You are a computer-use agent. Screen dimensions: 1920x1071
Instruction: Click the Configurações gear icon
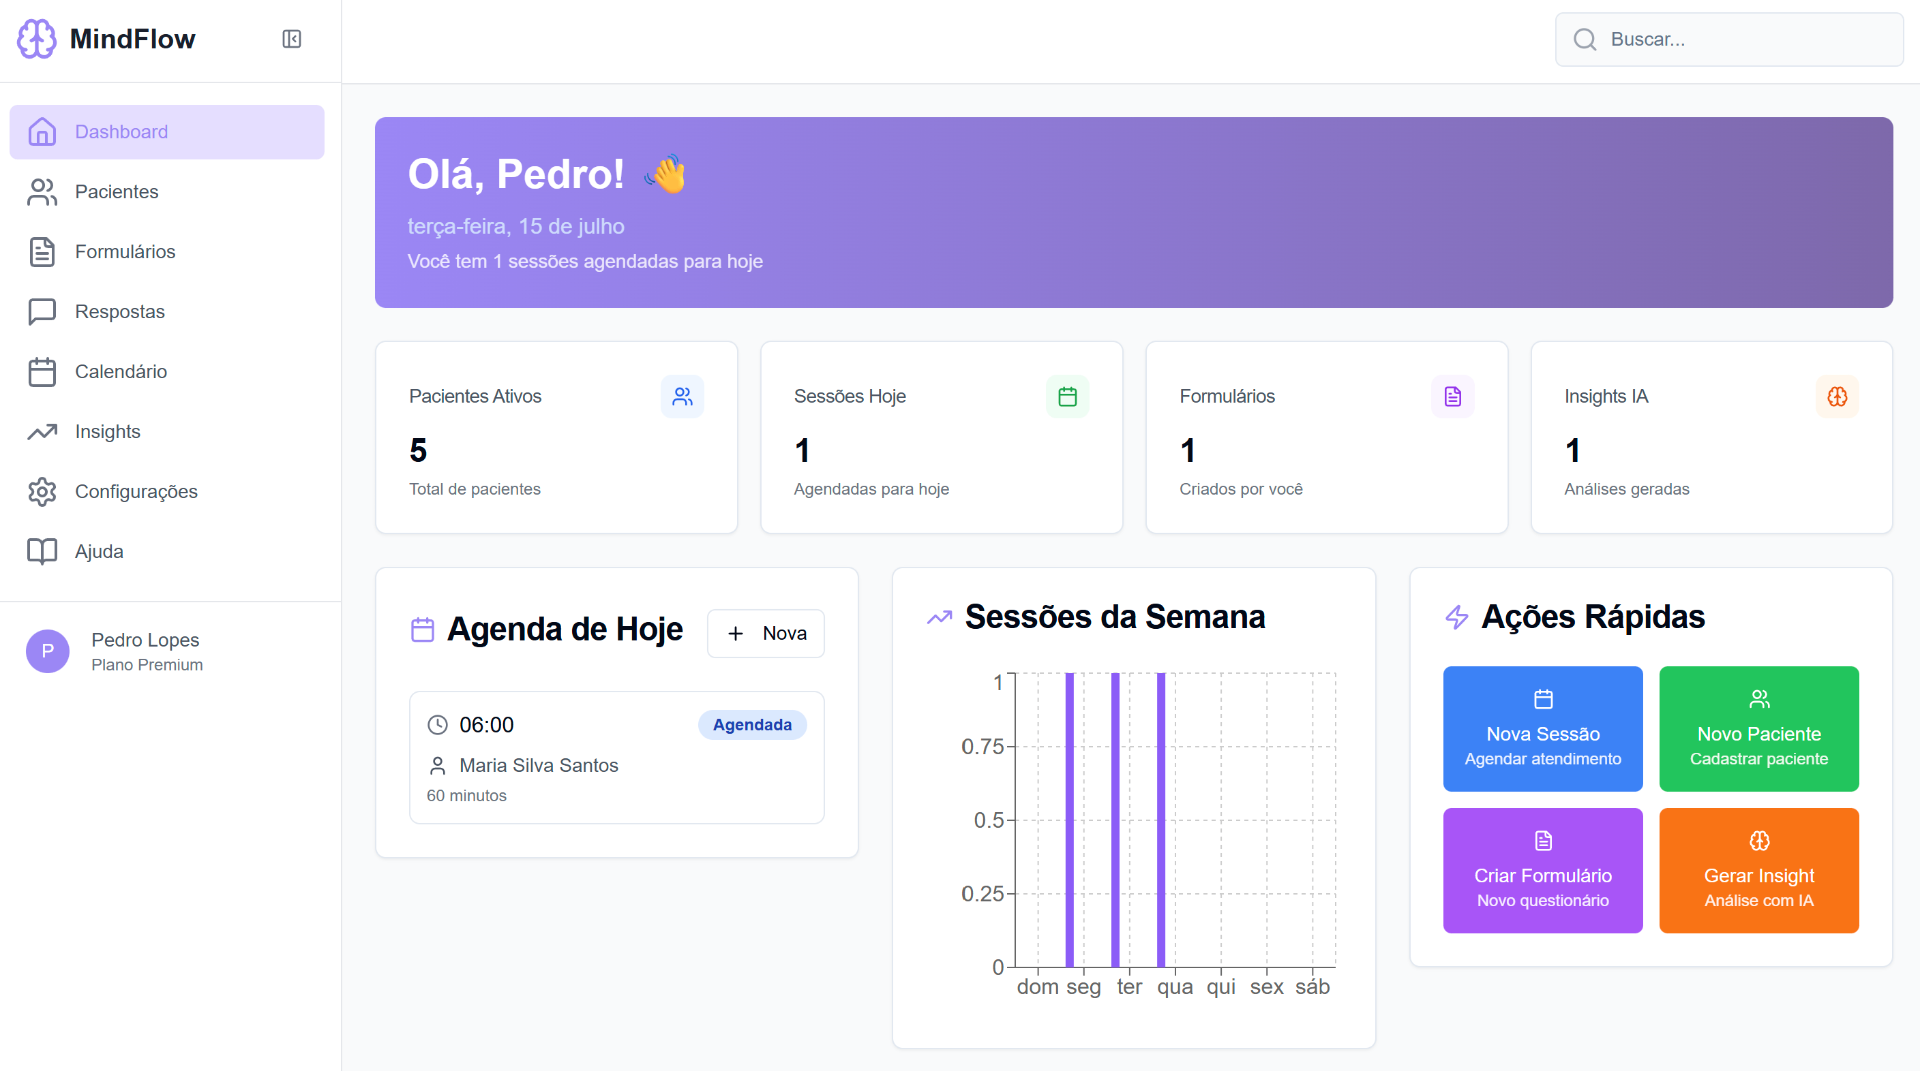click(x=42, y=492)
